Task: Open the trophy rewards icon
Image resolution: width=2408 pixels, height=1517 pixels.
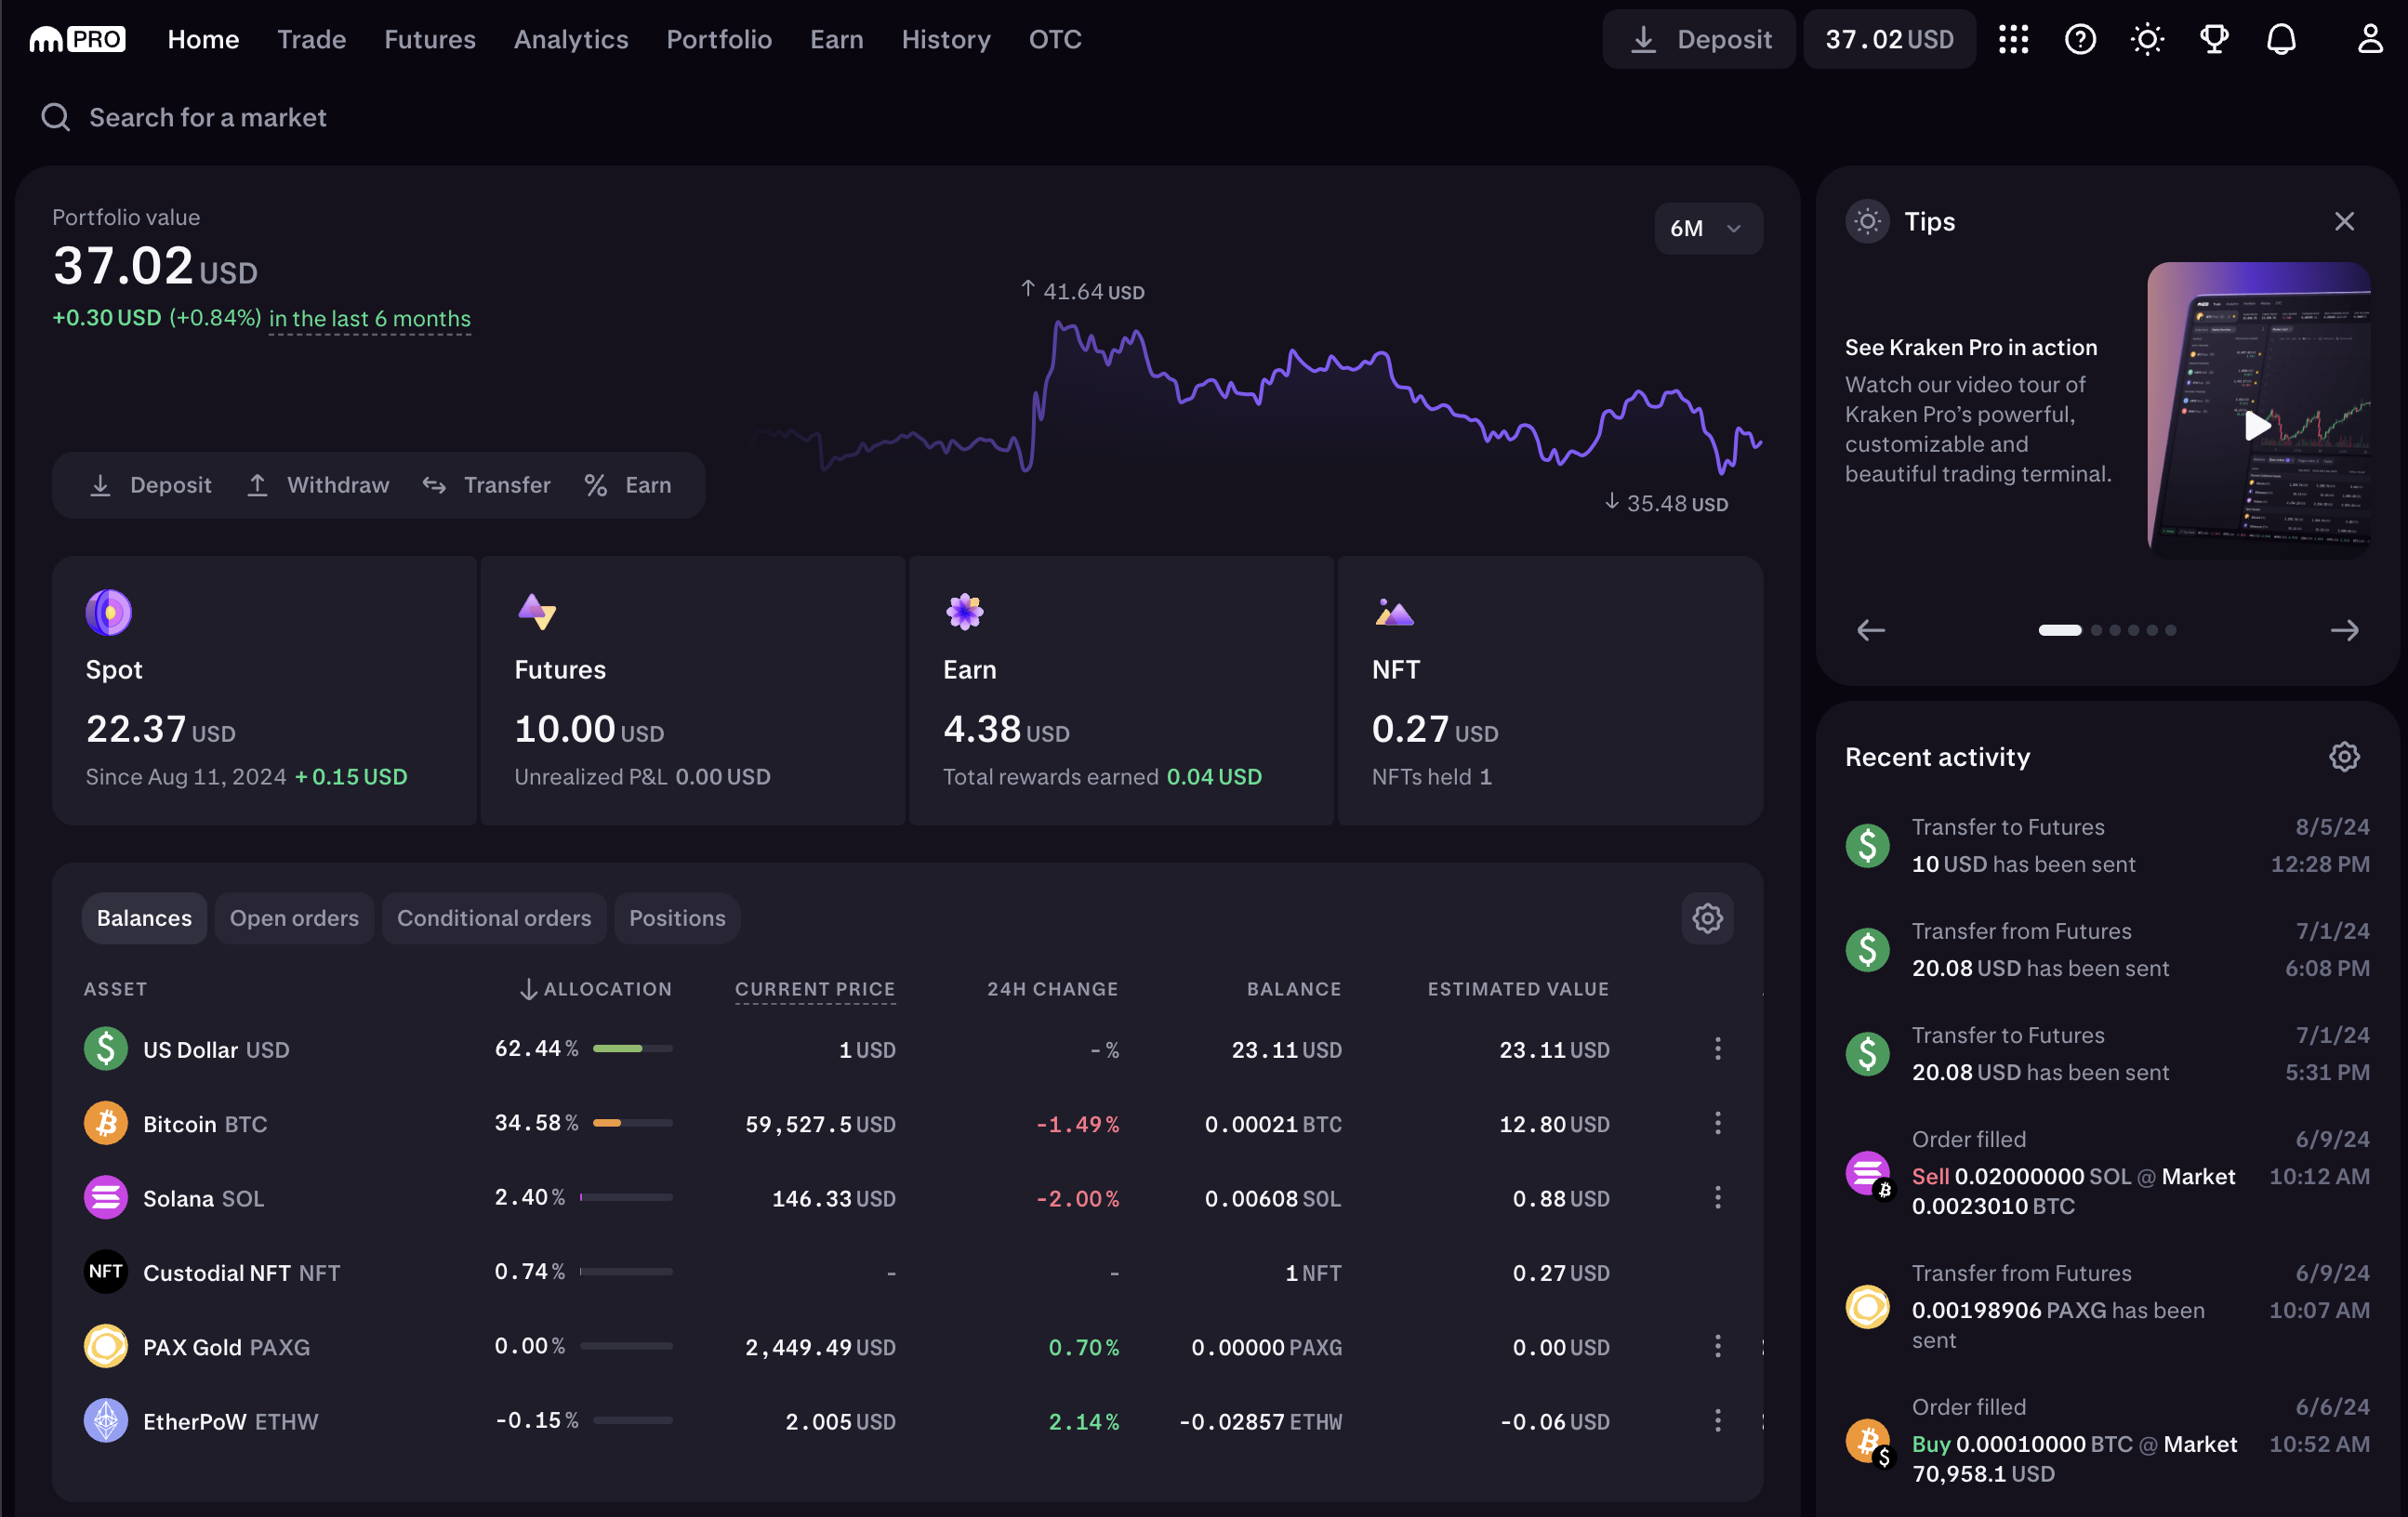Action: (2214, 39)
